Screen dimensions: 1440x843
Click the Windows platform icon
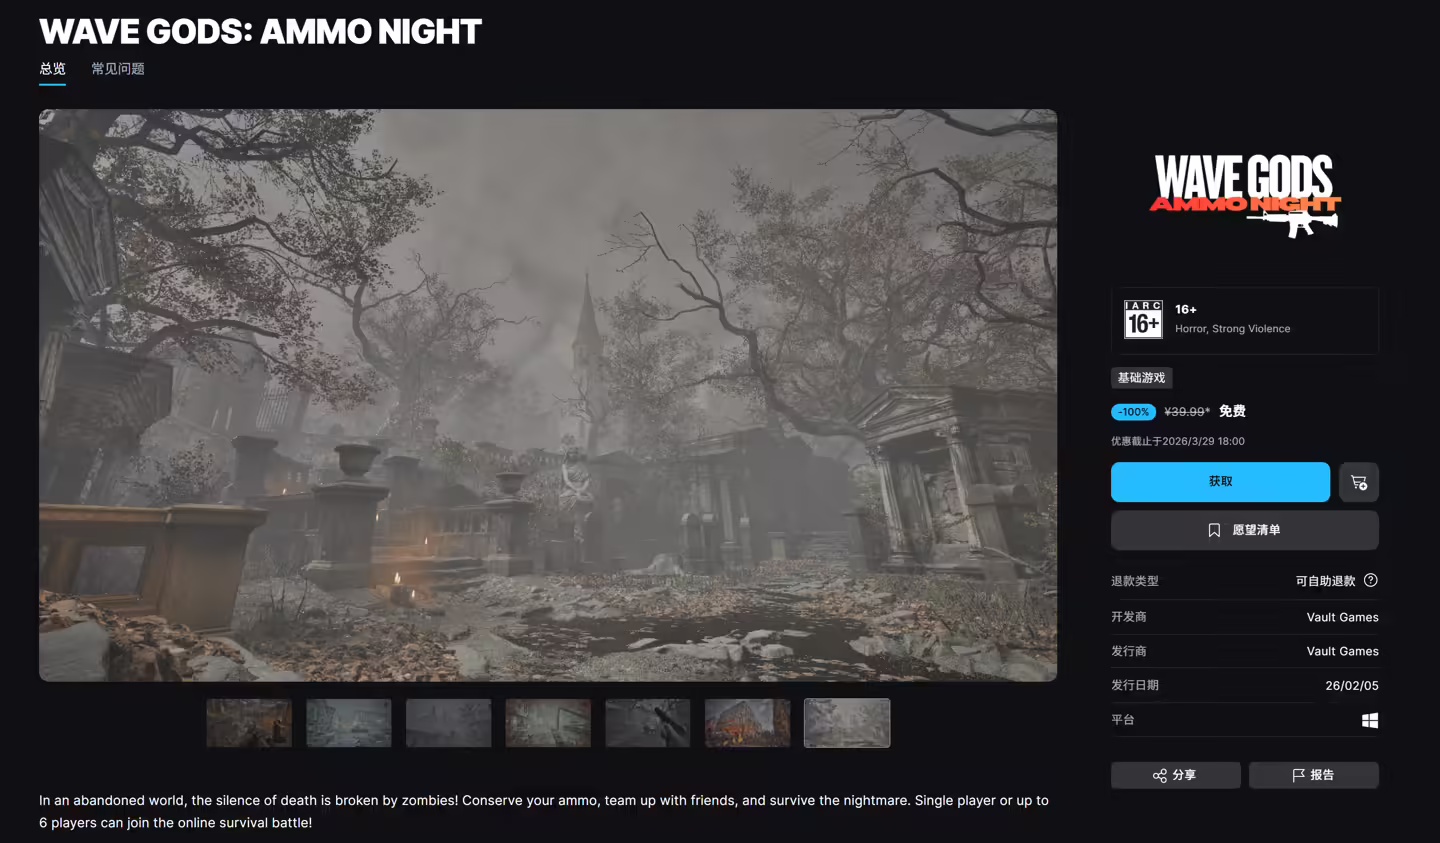1370,720
